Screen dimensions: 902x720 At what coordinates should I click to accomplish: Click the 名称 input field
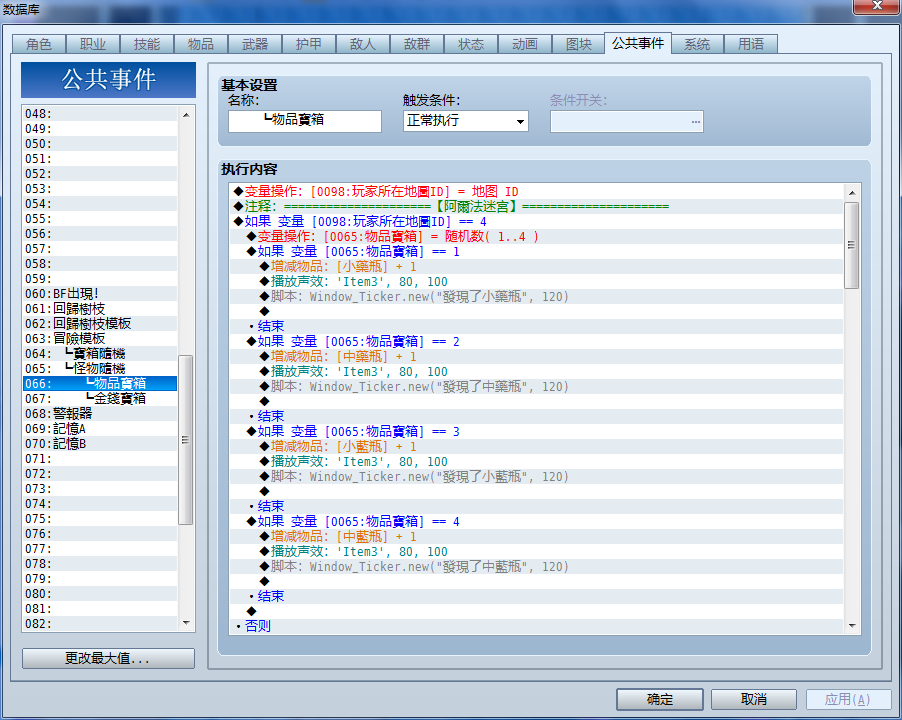tap(305, 121)
